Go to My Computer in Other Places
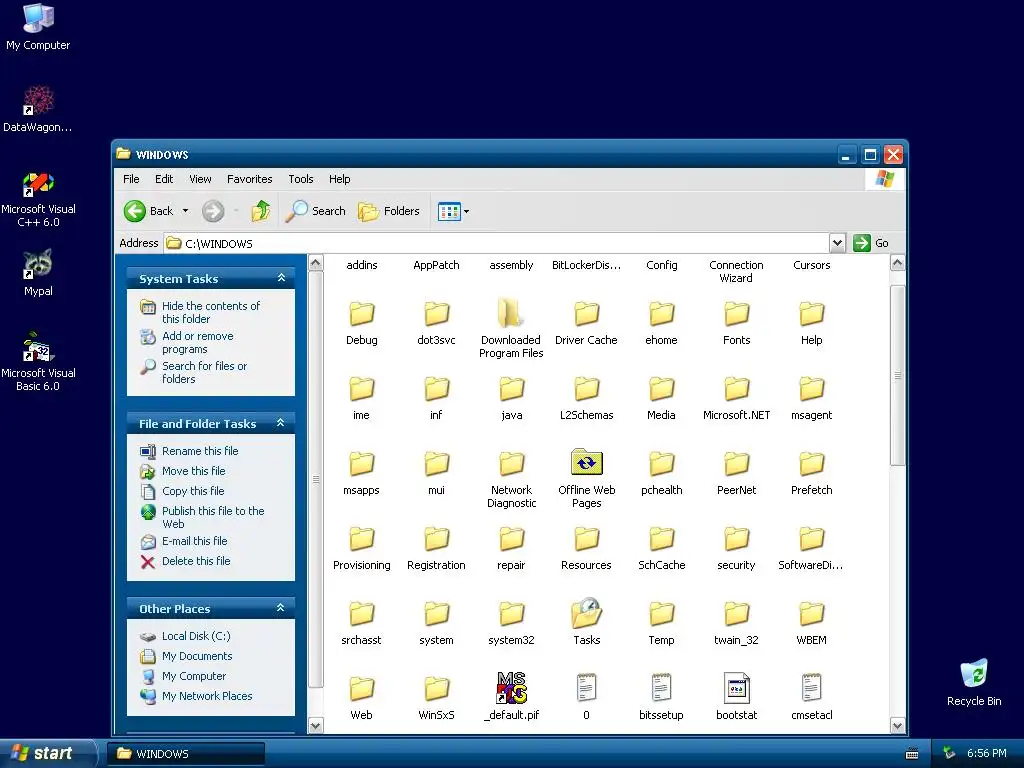Screen dimensions: 1024x768 [x=193, y=677]
